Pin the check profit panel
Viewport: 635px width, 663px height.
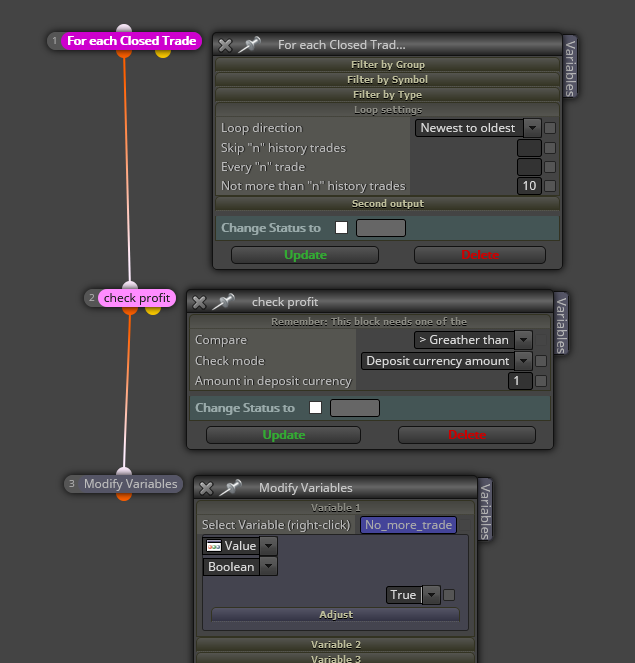click(223, 301)
